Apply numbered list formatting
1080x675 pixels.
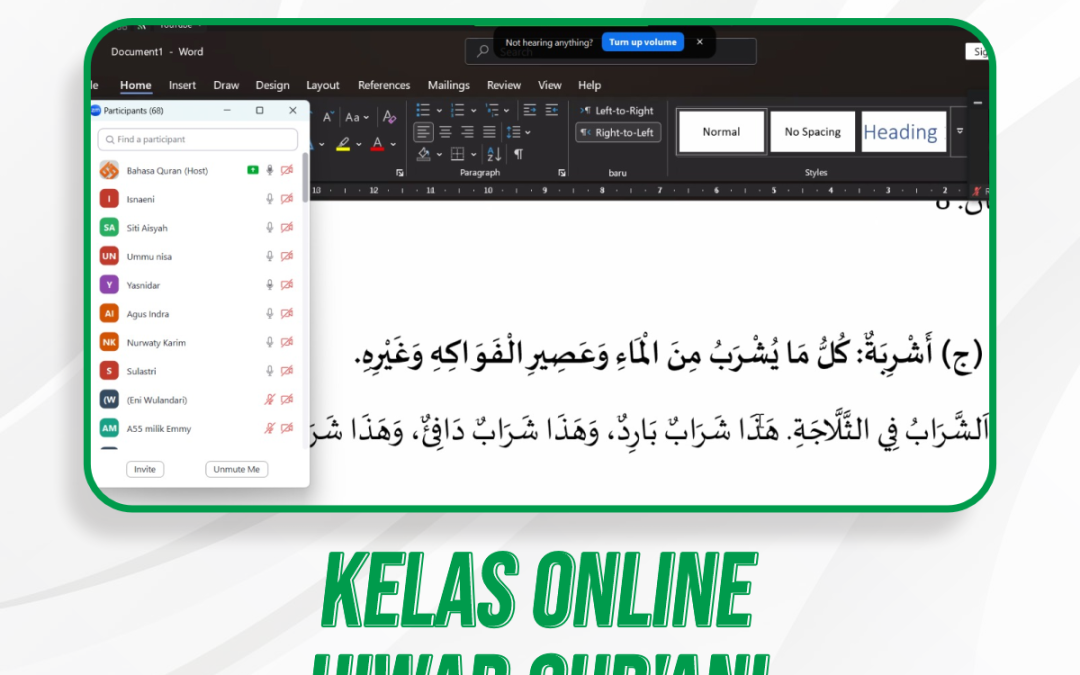457,110
